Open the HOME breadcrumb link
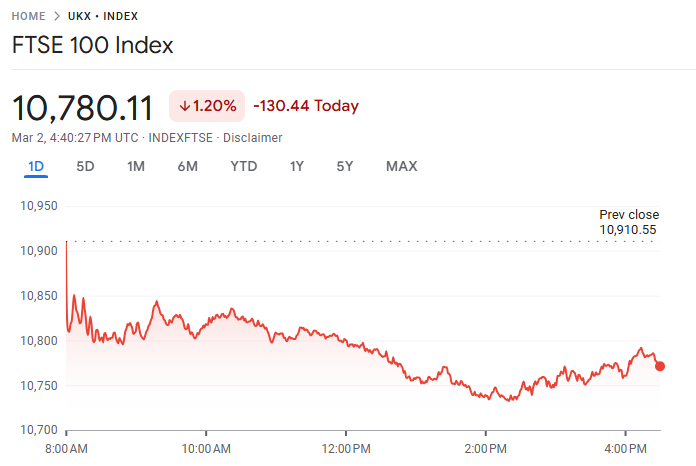696x466 pixels. pos(28,16)
